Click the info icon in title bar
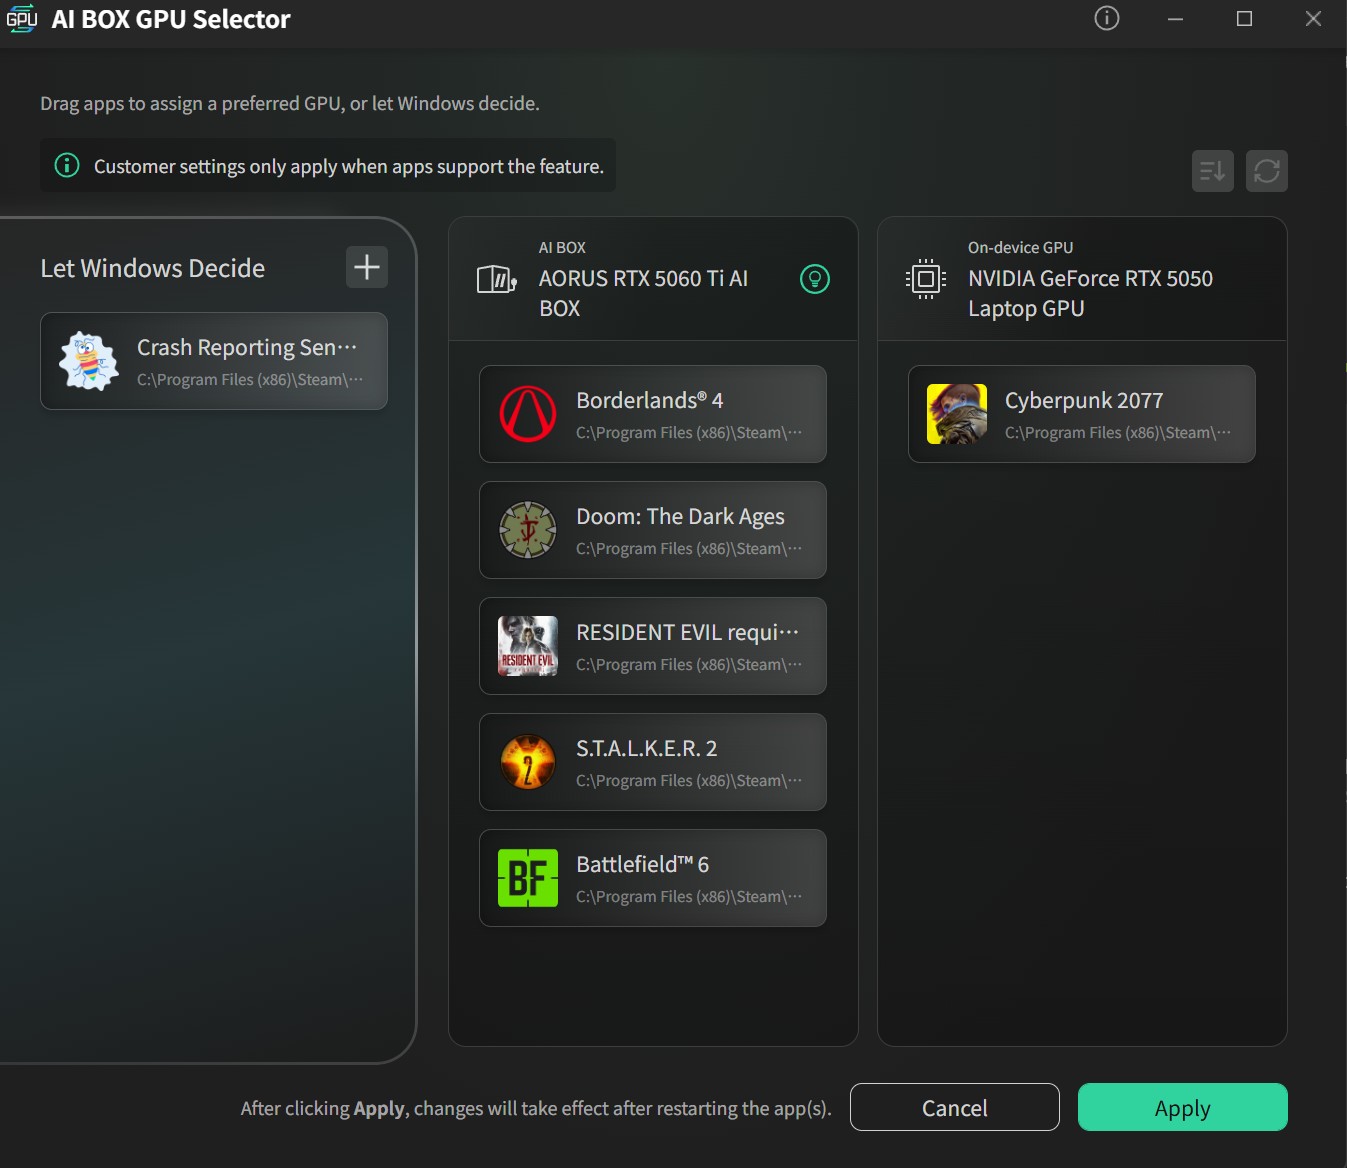The image size is (1347, 1168). [x=1107, y=19]
